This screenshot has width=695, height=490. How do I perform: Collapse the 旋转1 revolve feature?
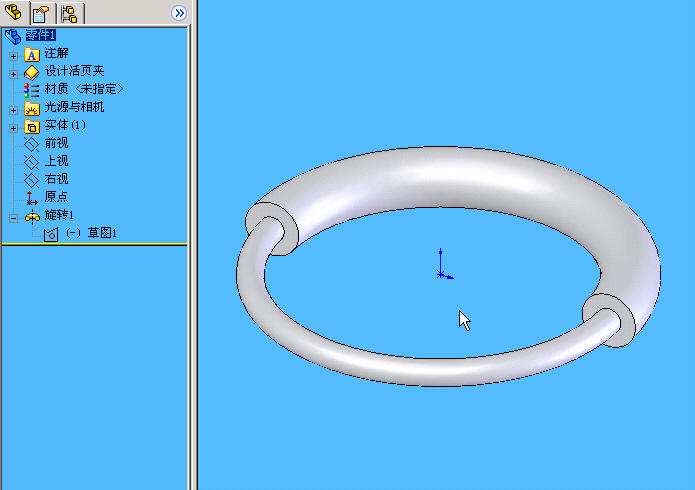coord(13,218)
